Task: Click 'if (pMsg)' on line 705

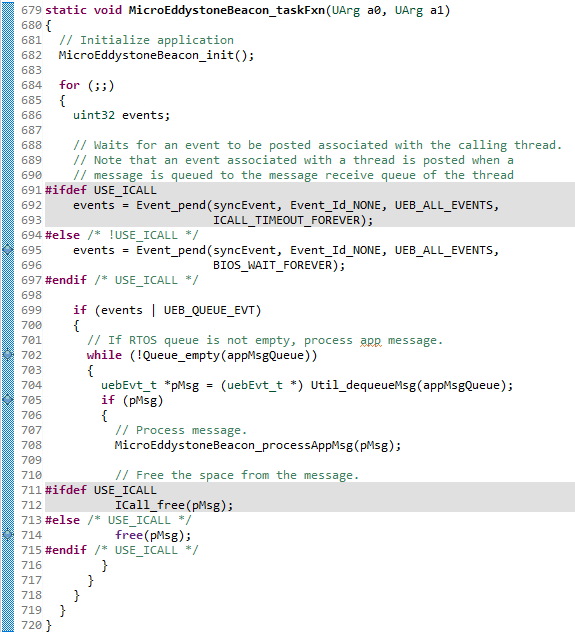Action: pyautogui.click(x=132, y=400)
